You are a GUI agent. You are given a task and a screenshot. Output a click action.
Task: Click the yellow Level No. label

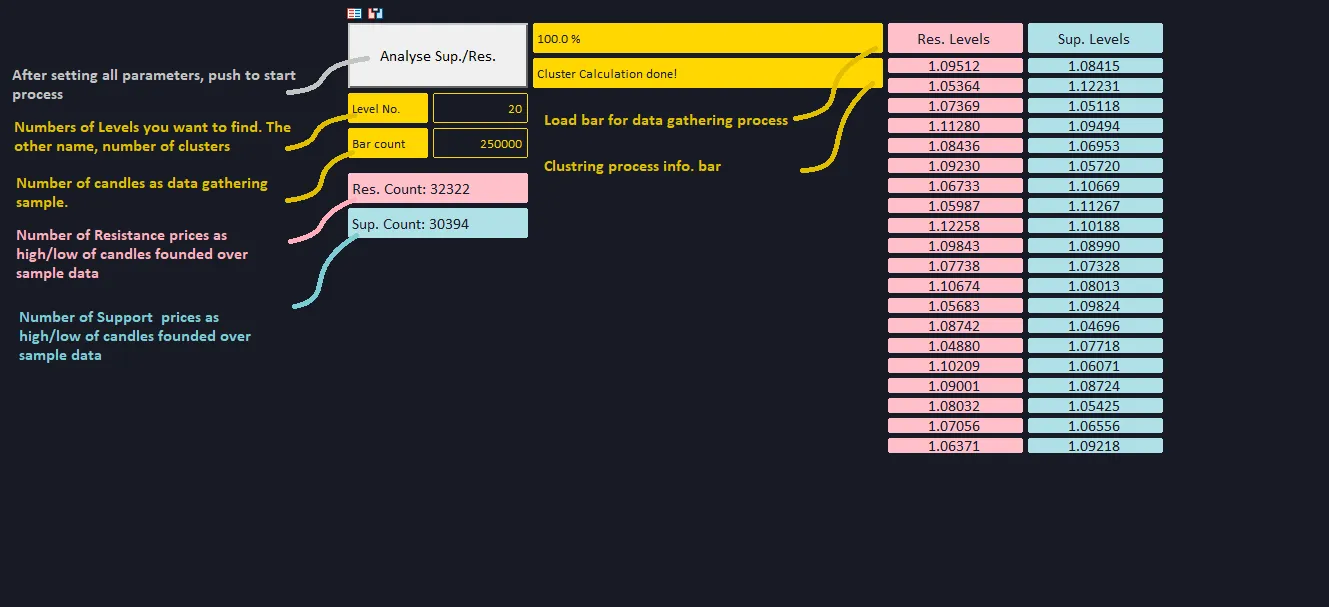[x=388, y=108]
